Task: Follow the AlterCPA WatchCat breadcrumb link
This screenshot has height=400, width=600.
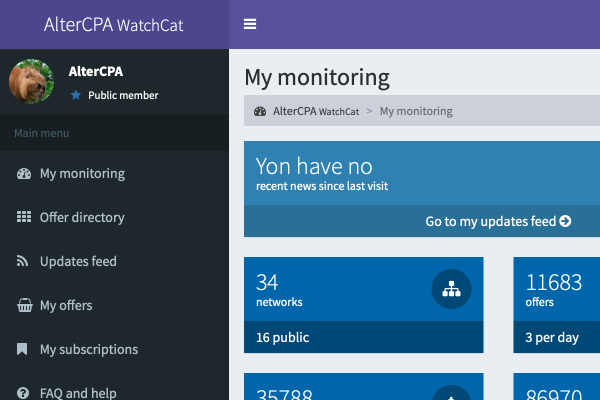Action: [x=316, y=111]
